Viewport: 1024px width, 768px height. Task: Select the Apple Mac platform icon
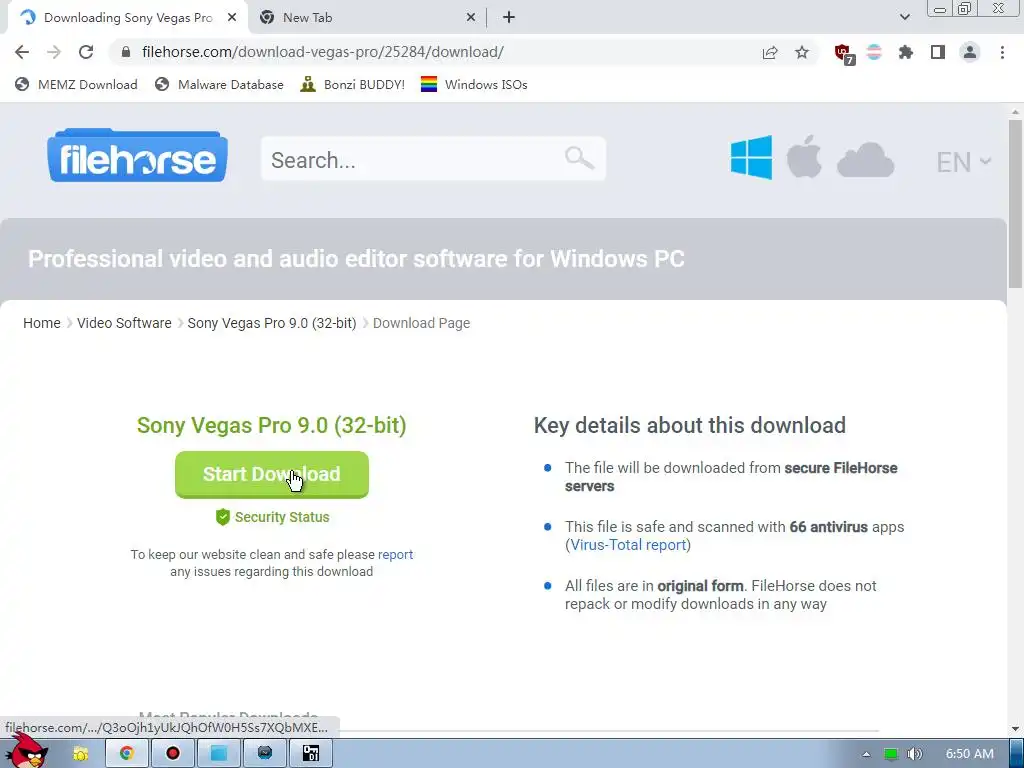(x=804, y=156)
